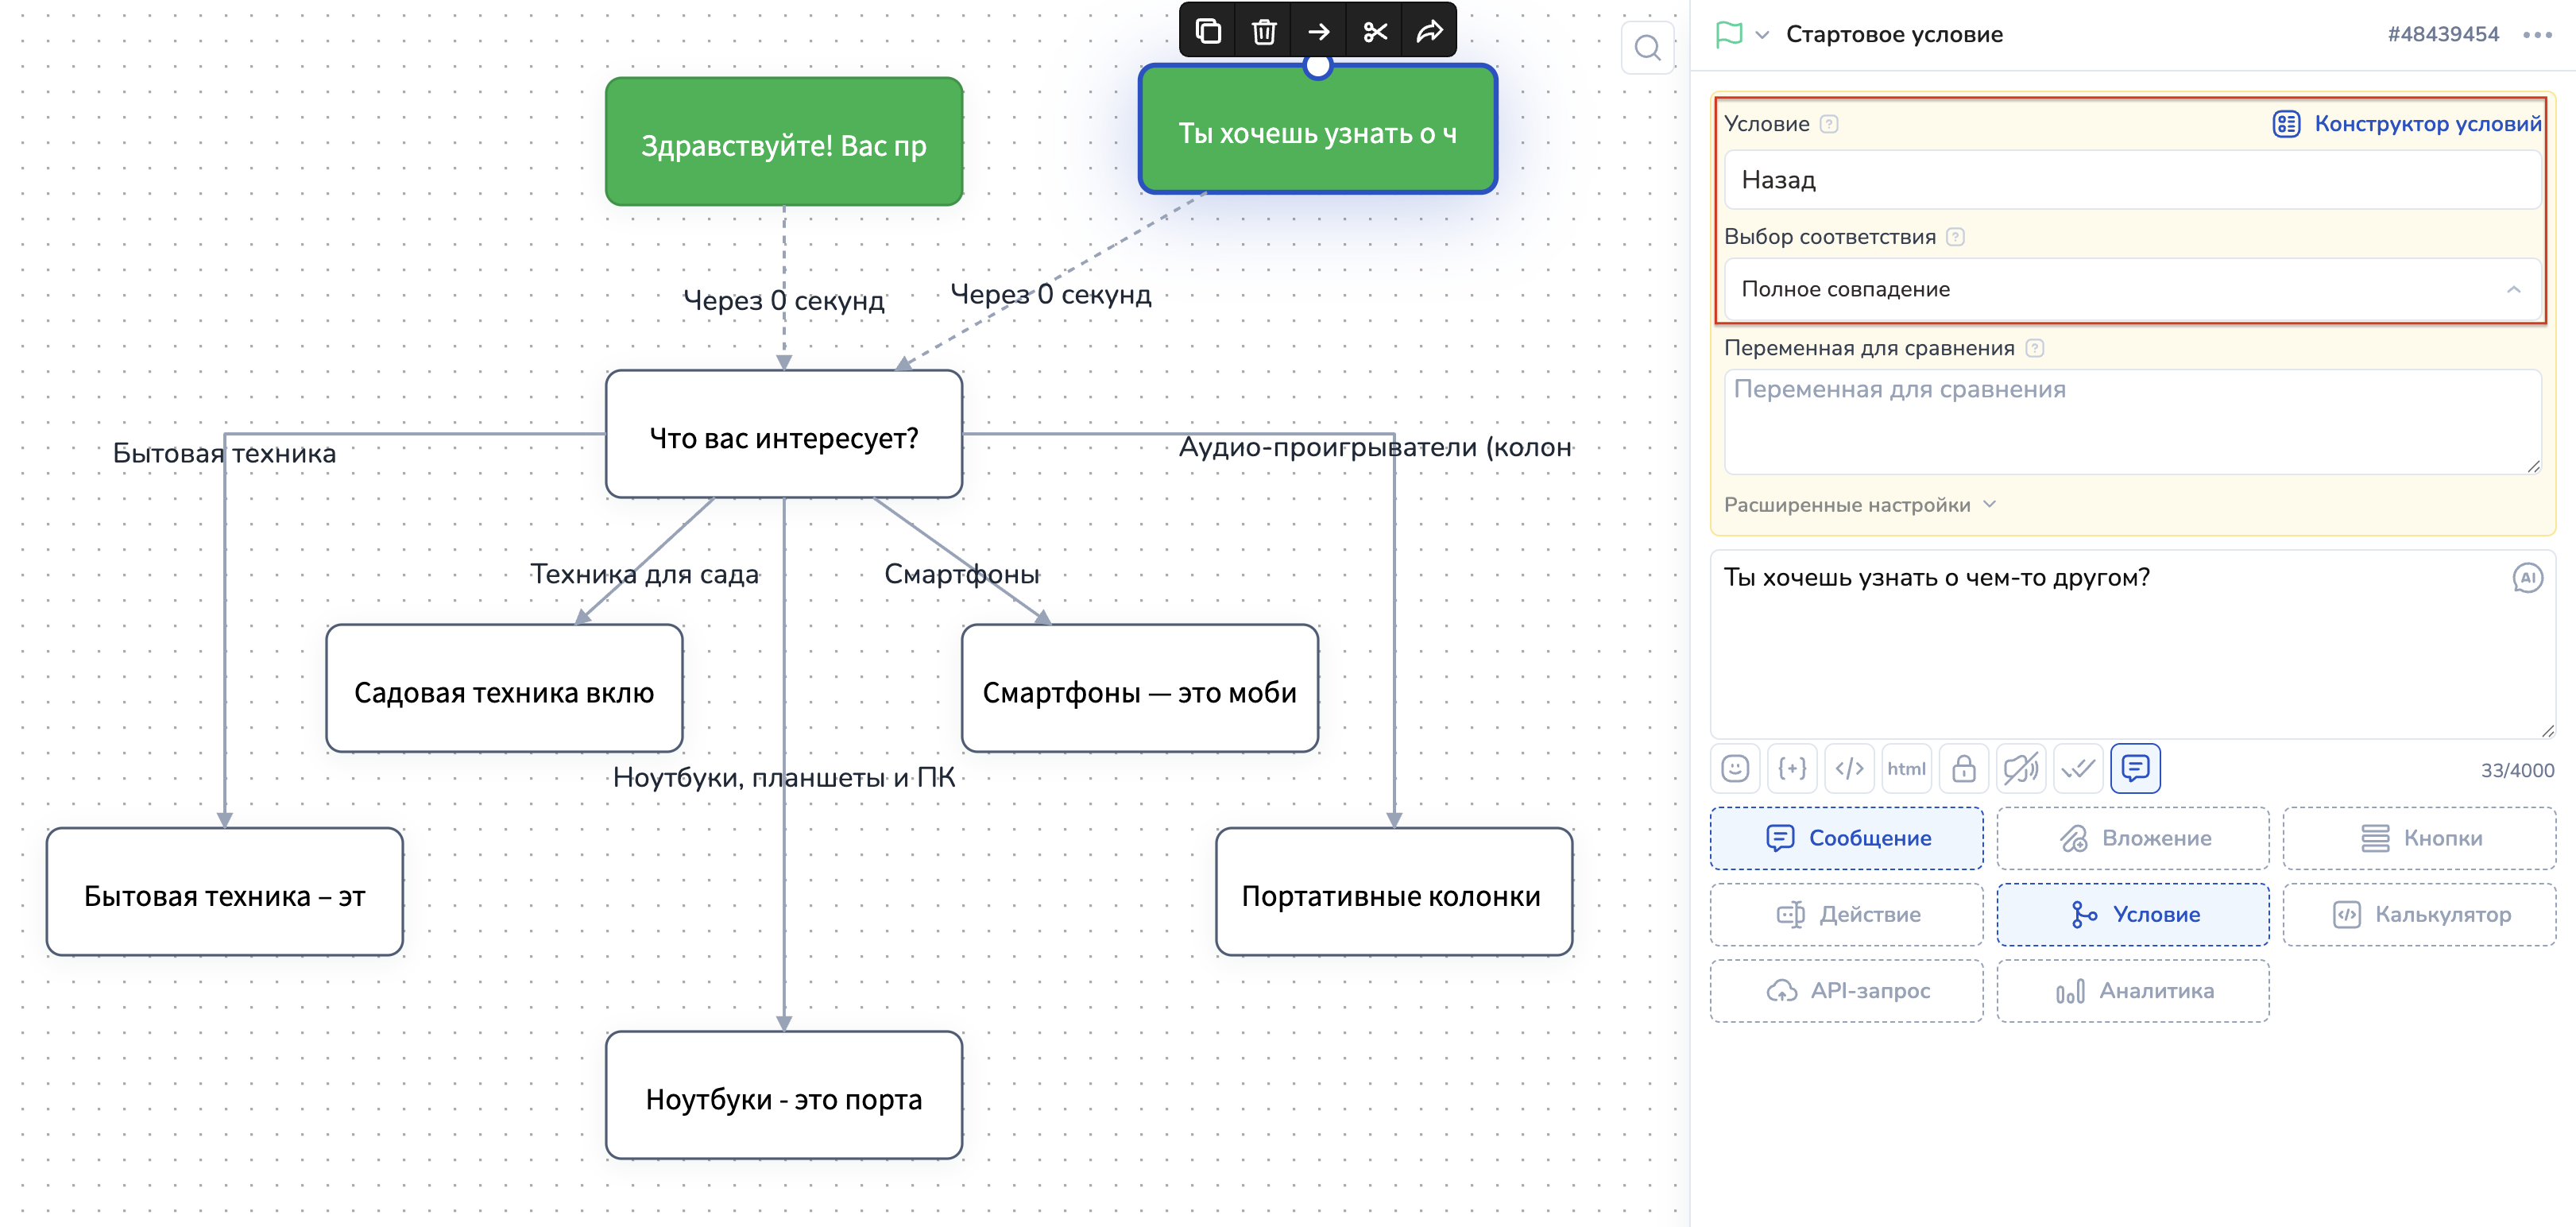2576x1227 pixels.
Task: Click the scissors cut icon
Action: [1375, 32]
